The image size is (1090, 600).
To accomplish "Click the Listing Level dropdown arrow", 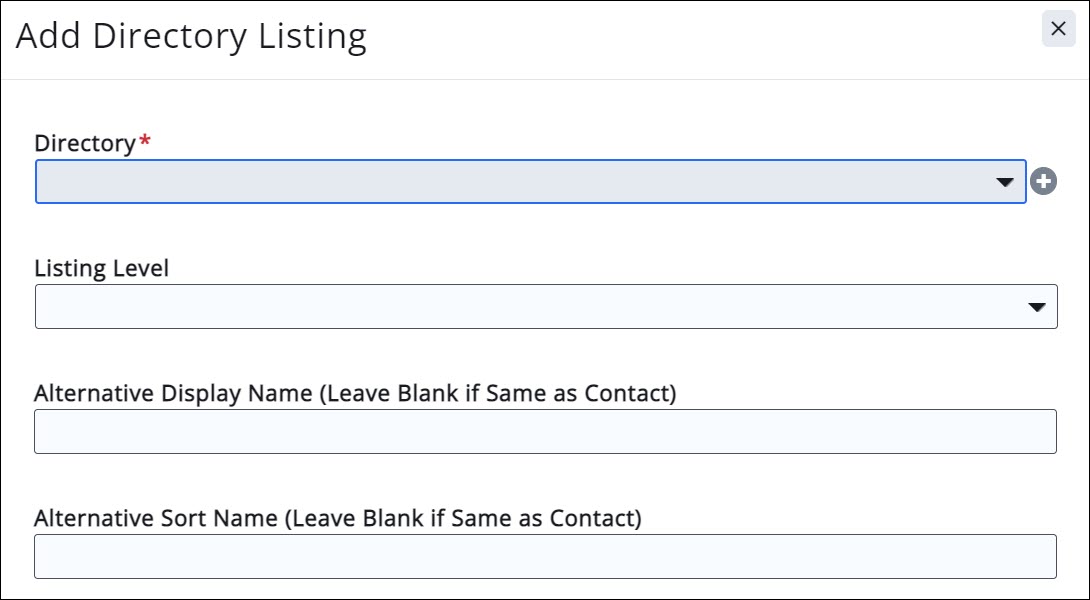I will pos(1037,308).
